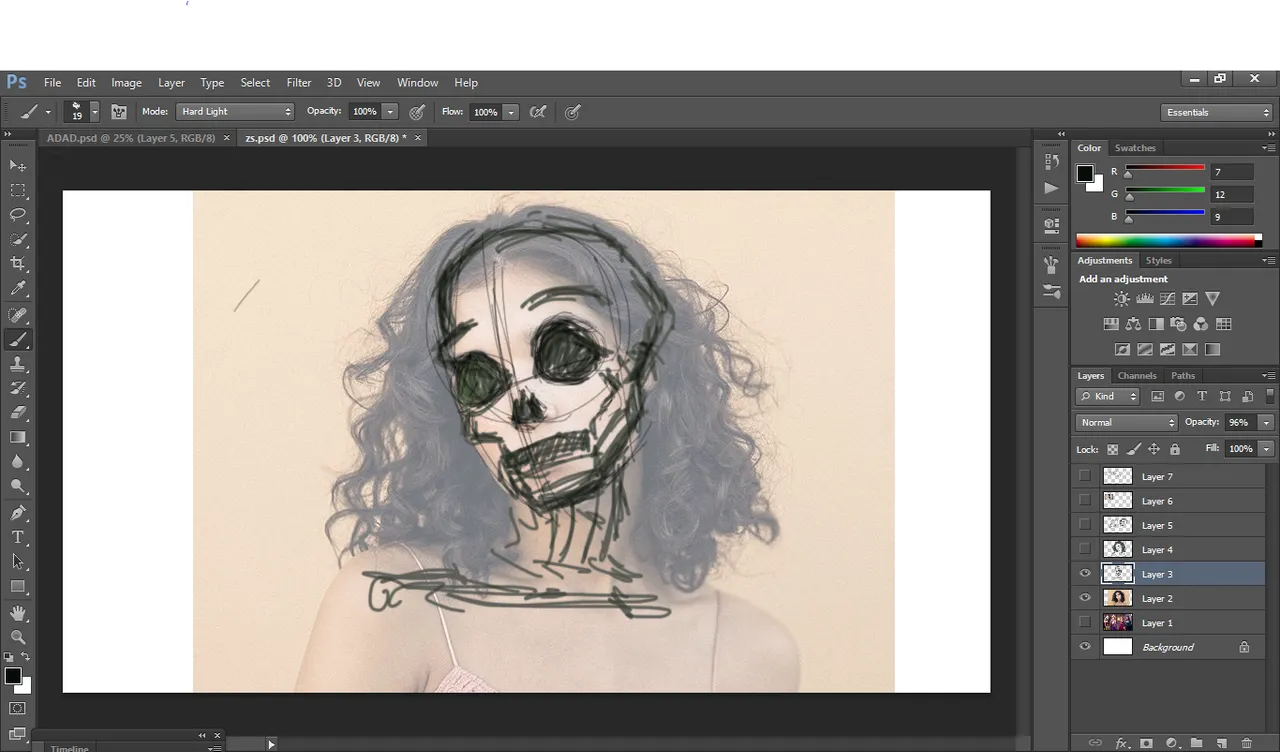1280x752 pixels.
Task: Close the zs.psd document tab
Action: coord(418,138)
